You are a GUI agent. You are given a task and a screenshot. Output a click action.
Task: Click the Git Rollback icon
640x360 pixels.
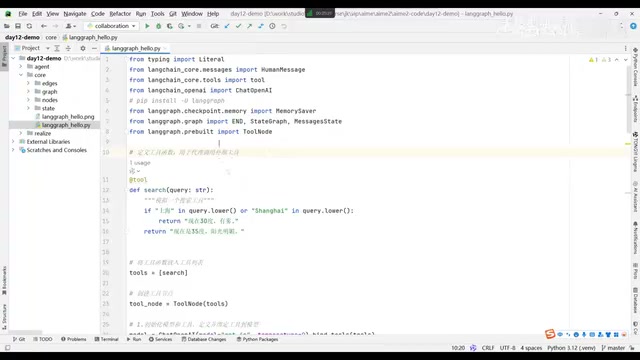coord(284,26)
